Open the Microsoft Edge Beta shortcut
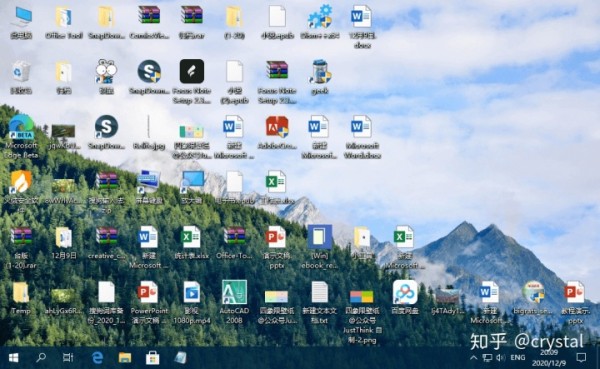The height and width of the screenshot is (369, 600). (21, 126)
